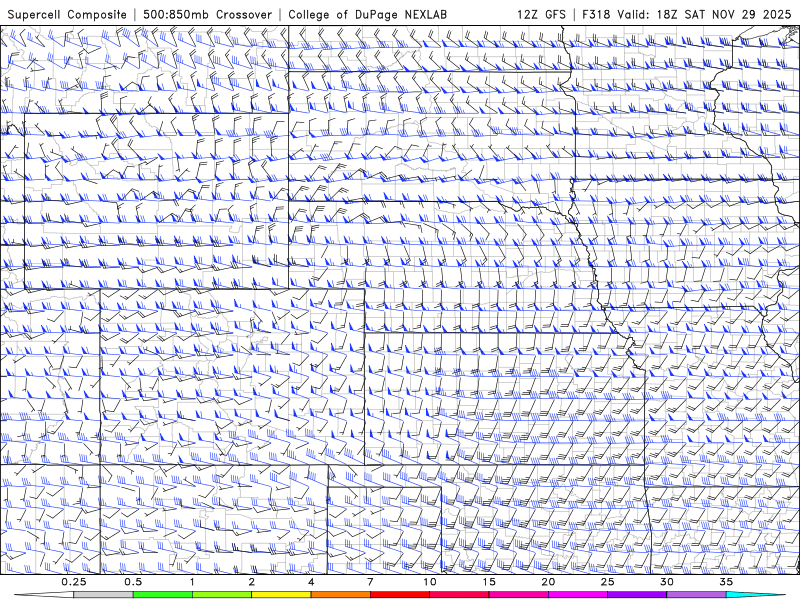Click 'College of DuPage NEXLAB' text
This screenshot has width=800, height=600.
367,15
